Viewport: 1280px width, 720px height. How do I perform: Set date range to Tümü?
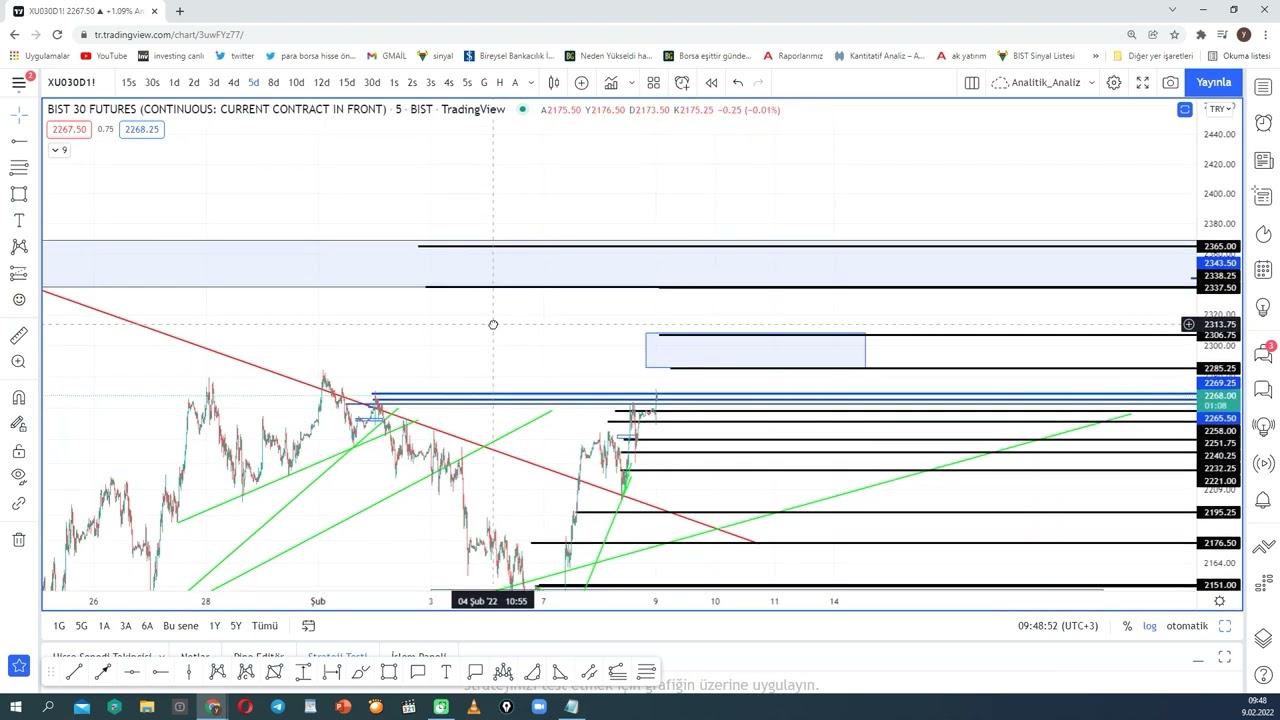point(265,626)
